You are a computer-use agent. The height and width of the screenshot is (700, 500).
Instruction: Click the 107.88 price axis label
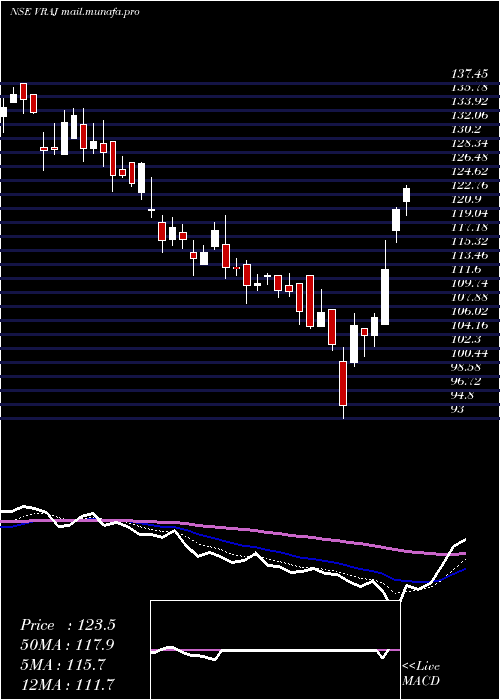click(x=469, y=297)
